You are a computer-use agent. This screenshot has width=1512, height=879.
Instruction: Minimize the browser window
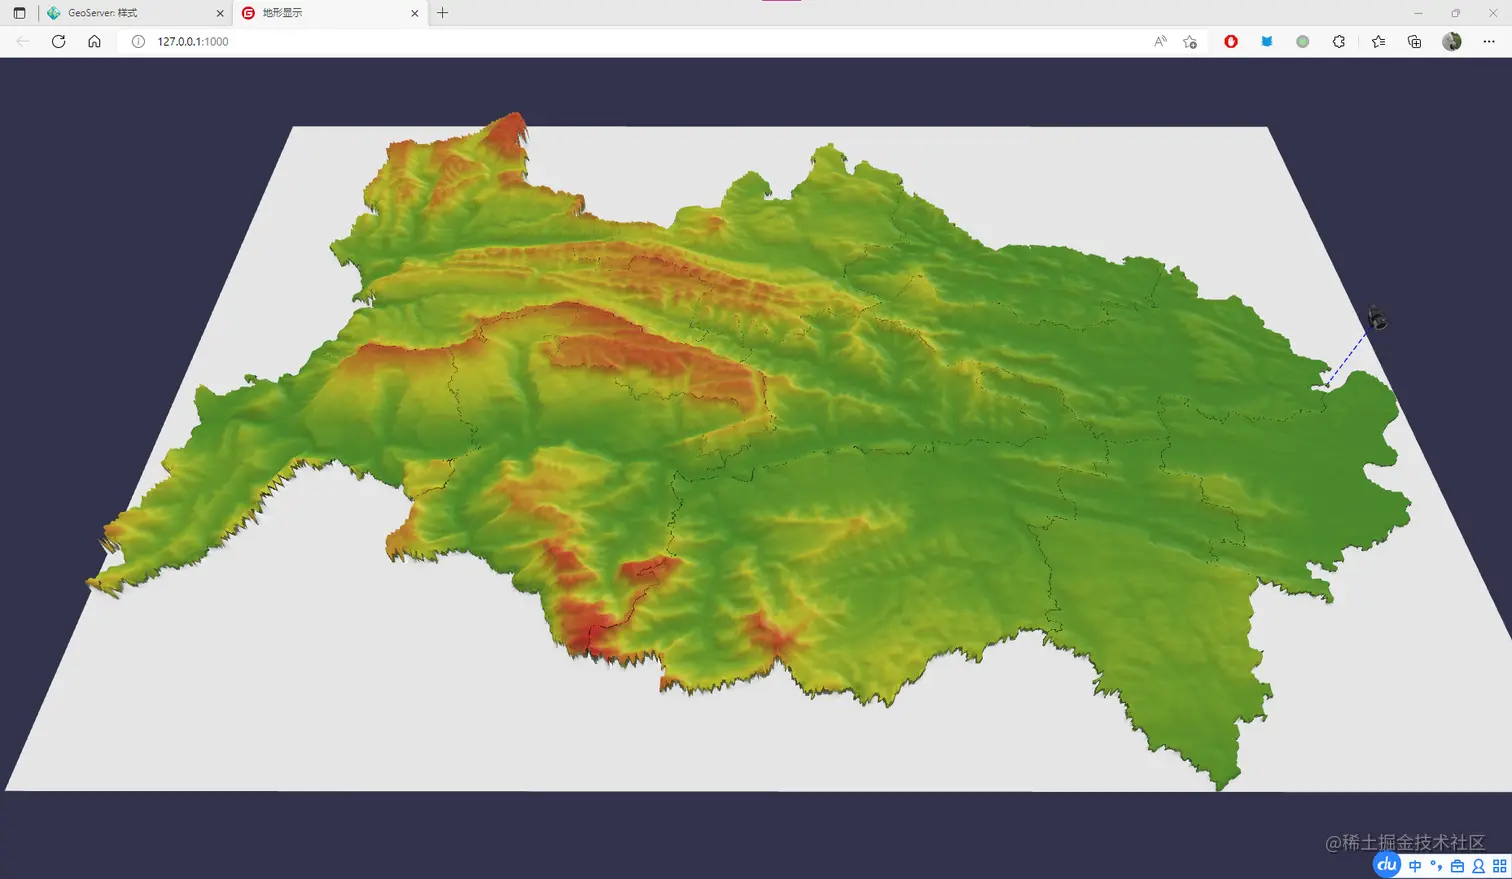pyautogui.click(x=1418, y=13)
